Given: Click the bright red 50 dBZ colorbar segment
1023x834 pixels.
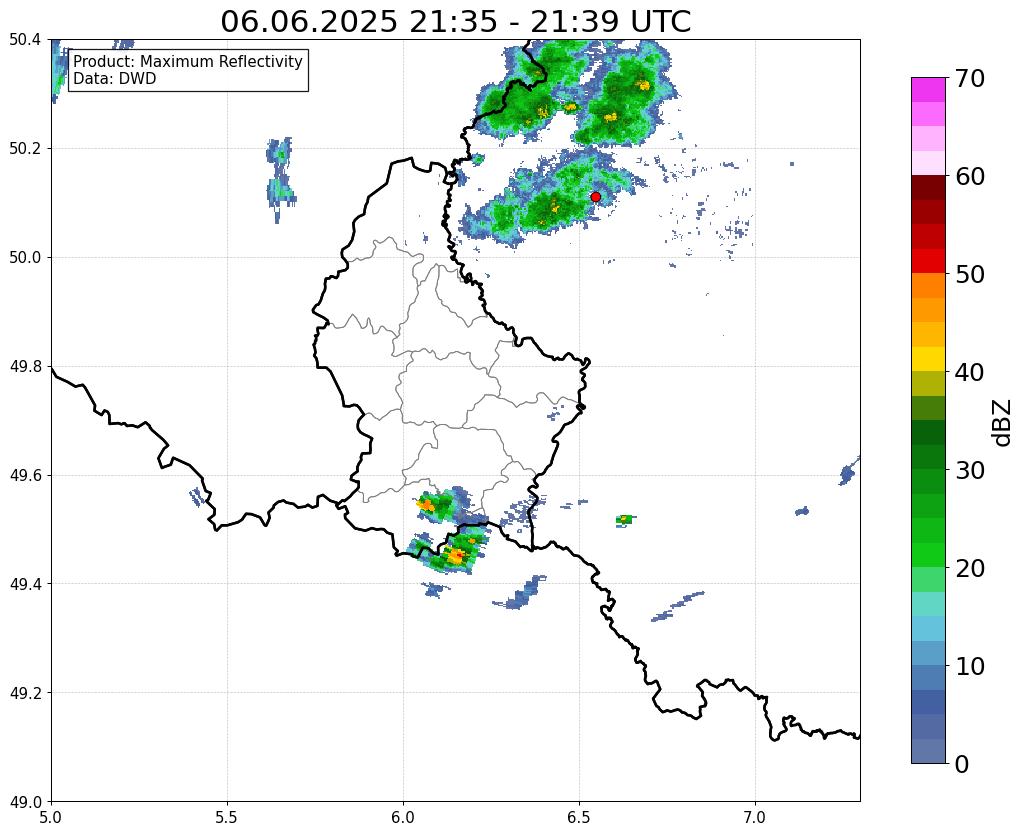Looking at the screenshot, I should pos(928,261).
